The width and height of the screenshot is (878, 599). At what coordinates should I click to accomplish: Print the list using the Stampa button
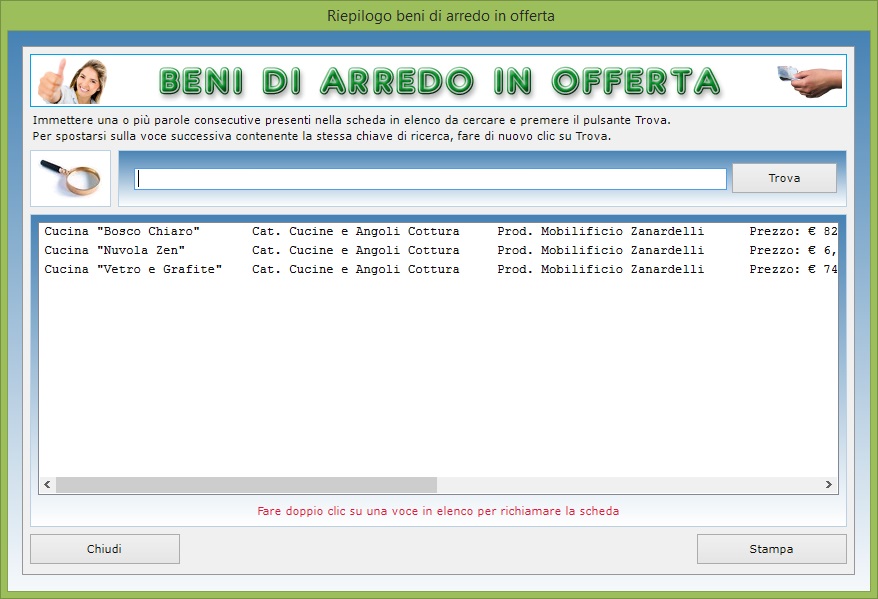(771, 549)
